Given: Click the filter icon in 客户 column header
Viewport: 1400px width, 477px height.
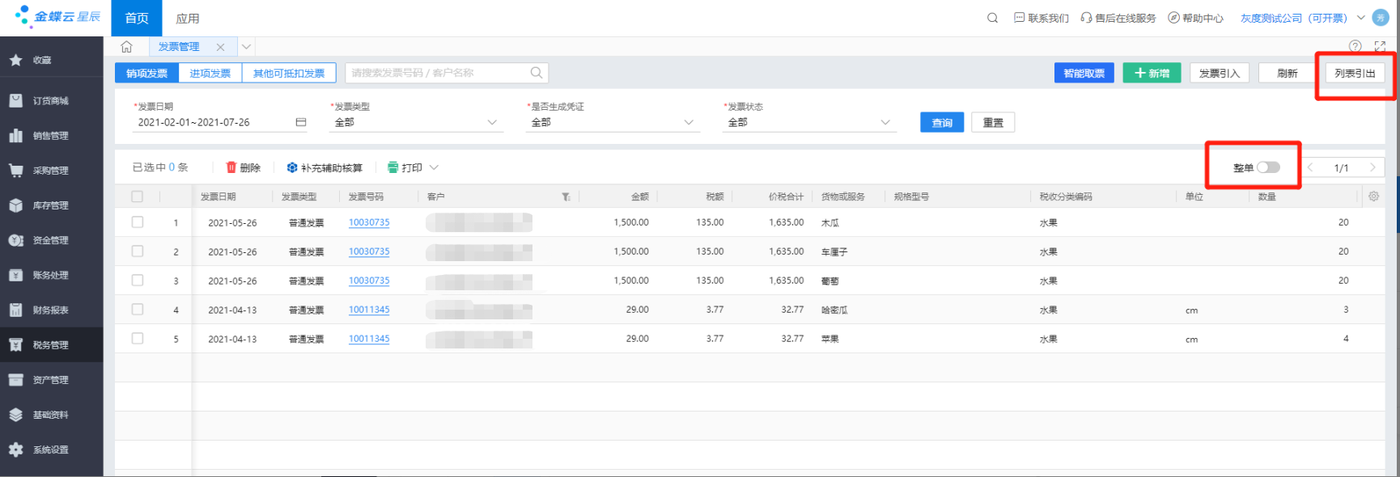Looking at the screenshot, I should click(x=566, y=197).
